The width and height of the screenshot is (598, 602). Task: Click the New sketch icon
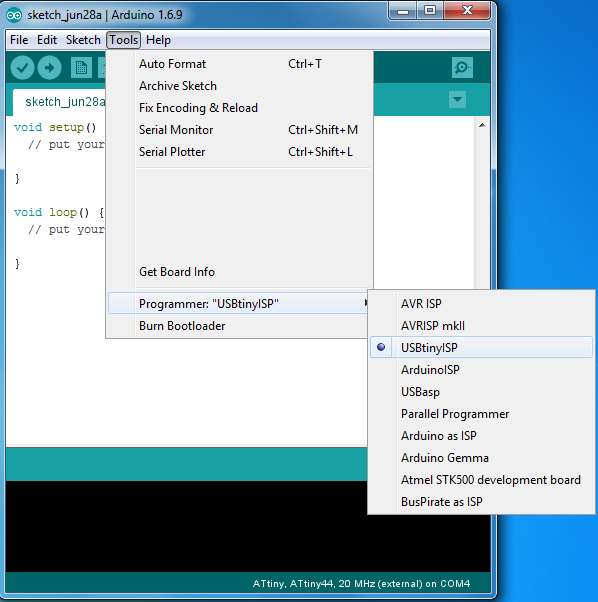point(81,68)
